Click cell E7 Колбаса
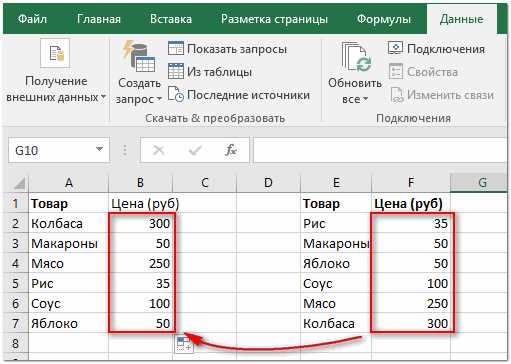511x364 pixels. click(336, 323)
